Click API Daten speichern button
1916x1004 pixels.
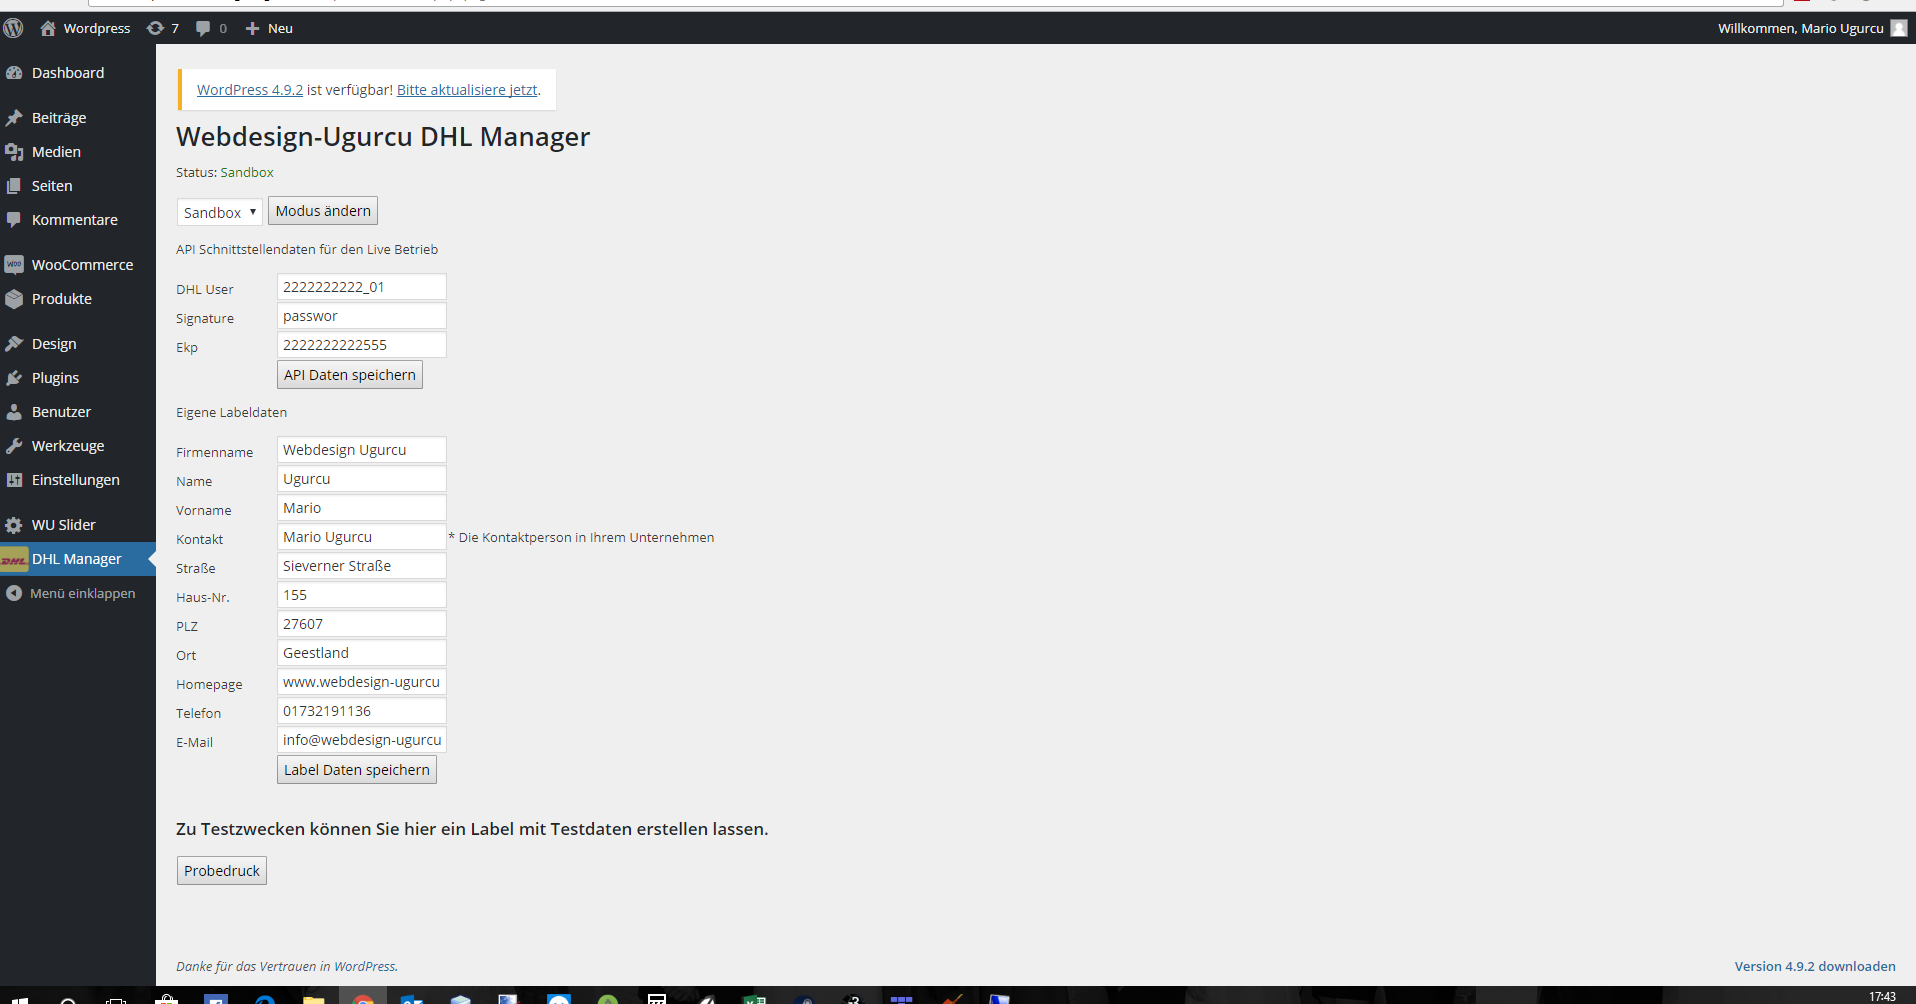tap(350, 375)
